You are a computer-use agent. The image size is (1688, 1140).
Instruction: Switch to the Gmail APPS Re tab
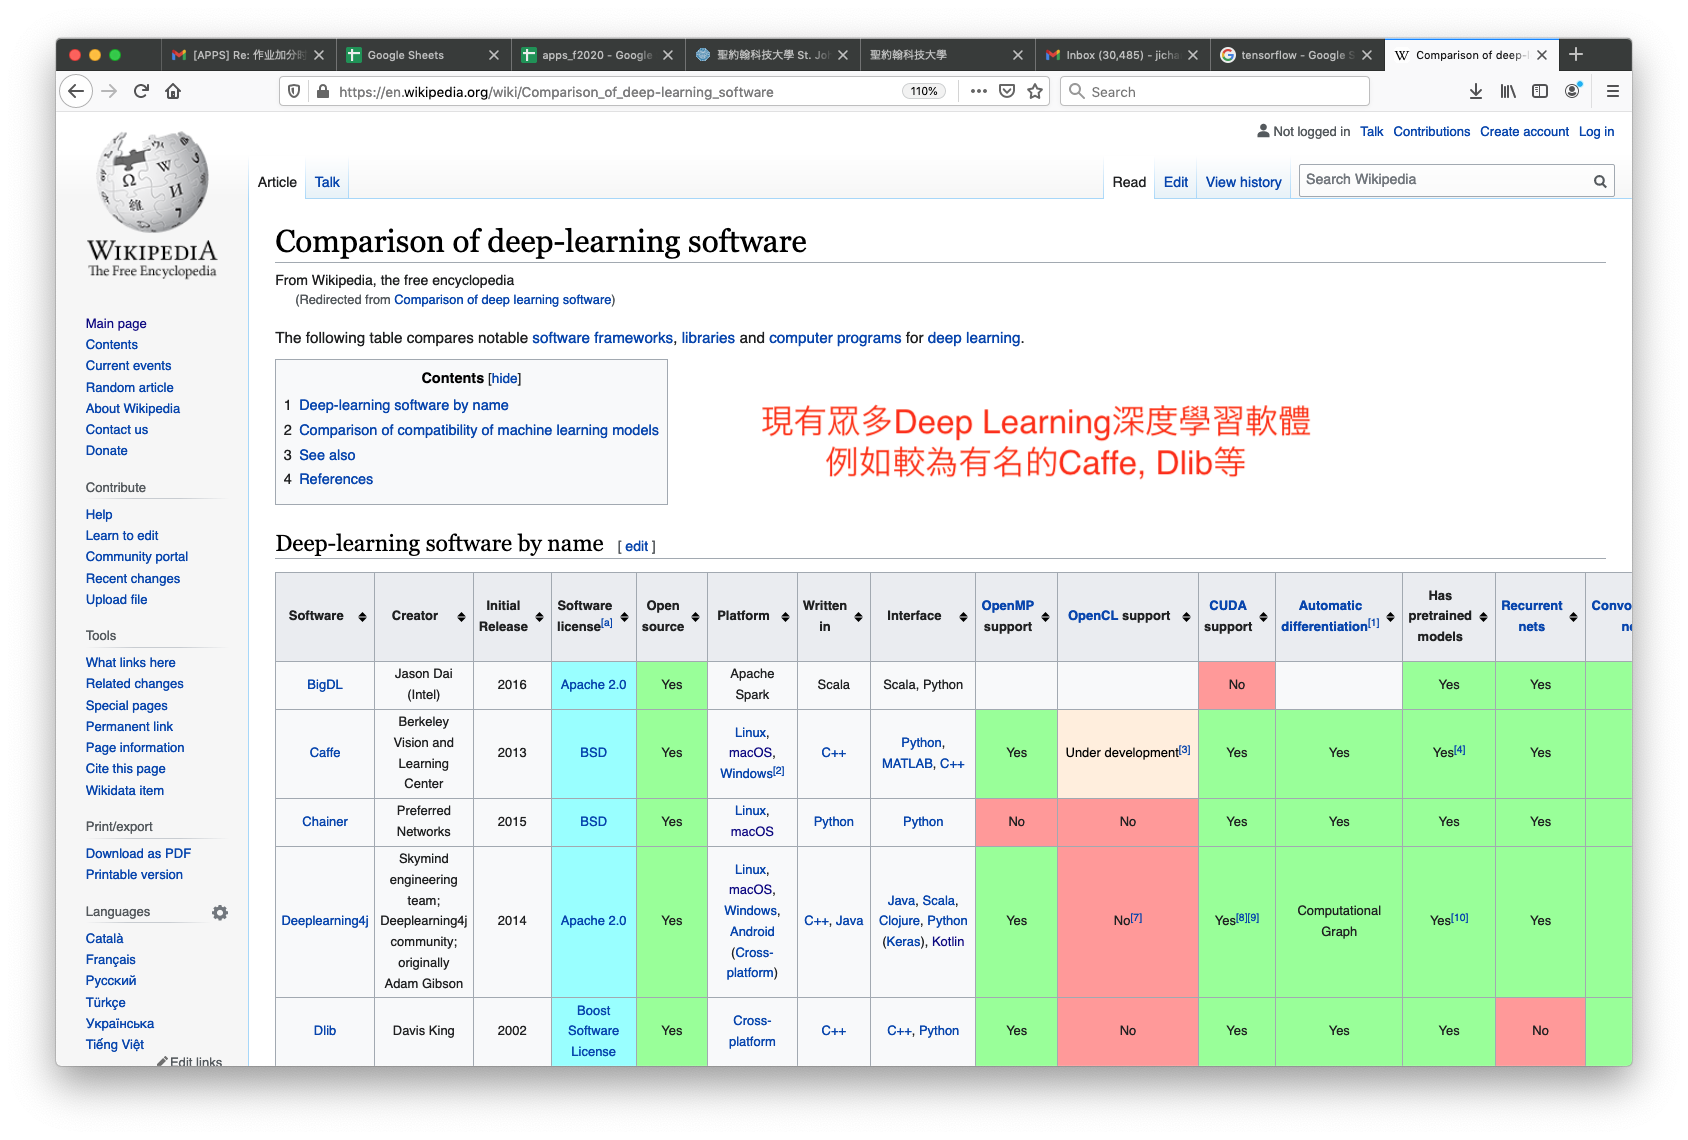tap(248, 55)
